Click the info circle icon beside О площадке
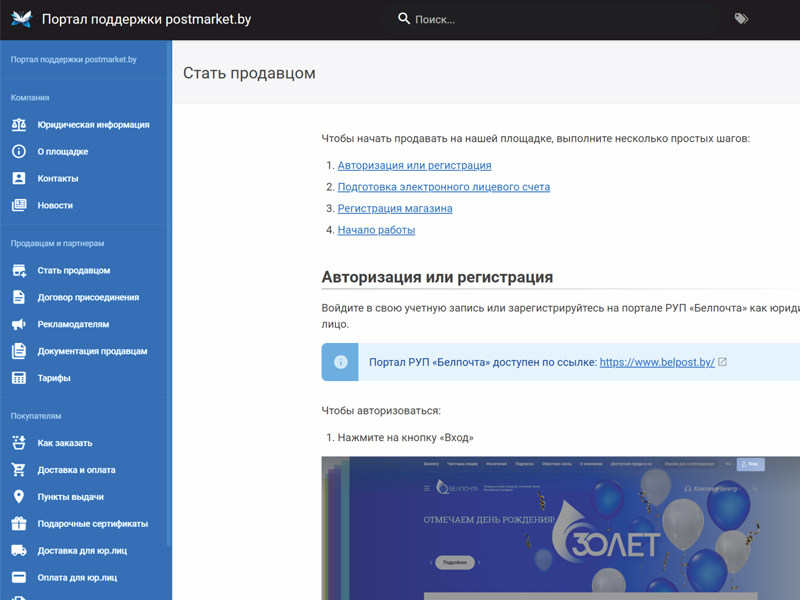 tap(18, 152)
